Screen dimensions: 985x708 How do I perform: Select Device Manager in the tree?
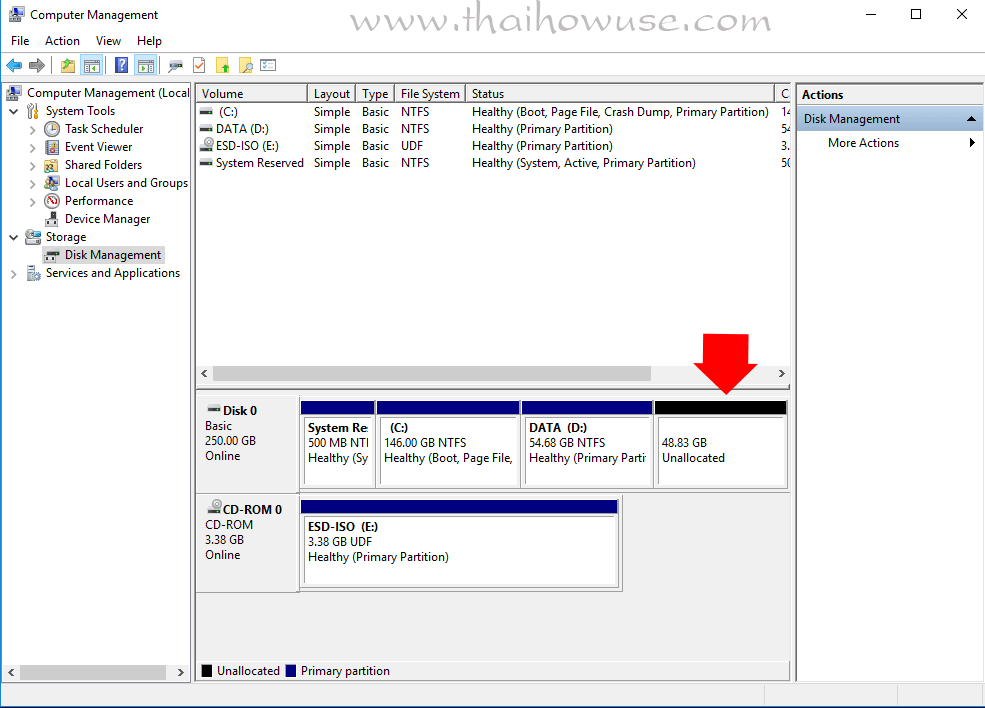coord(107,219)
